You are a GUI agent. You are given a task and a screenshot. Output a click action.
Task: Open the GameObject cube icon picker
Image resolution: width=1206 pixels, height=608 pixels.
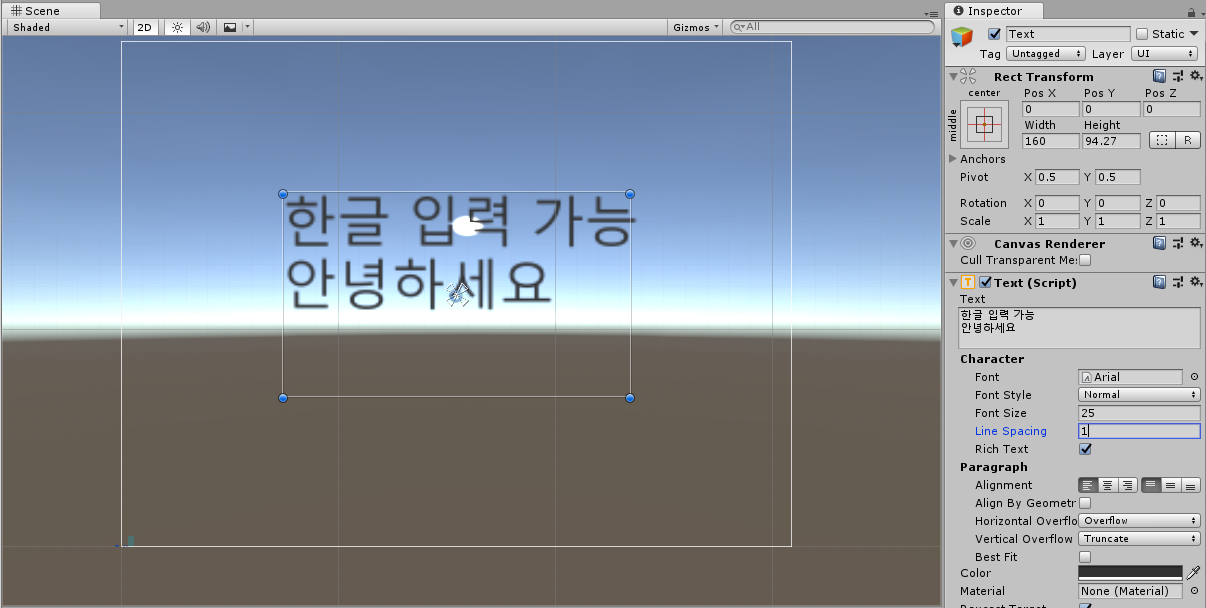962,37
